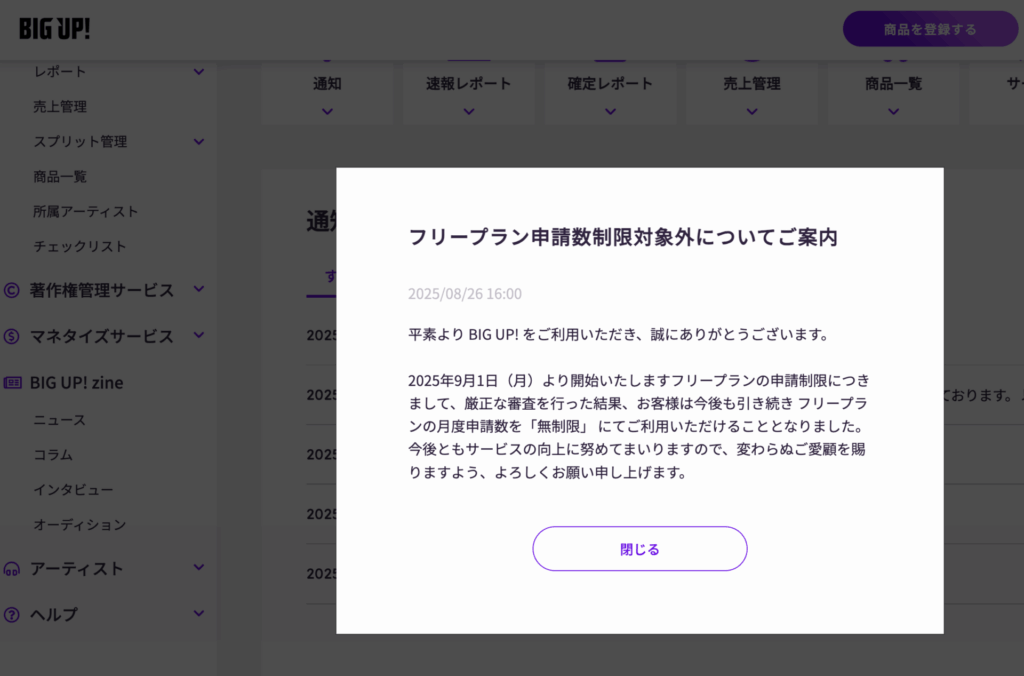Open インタビュー under BIG UP! zine
1024x676 pixels.
point(72,490)
